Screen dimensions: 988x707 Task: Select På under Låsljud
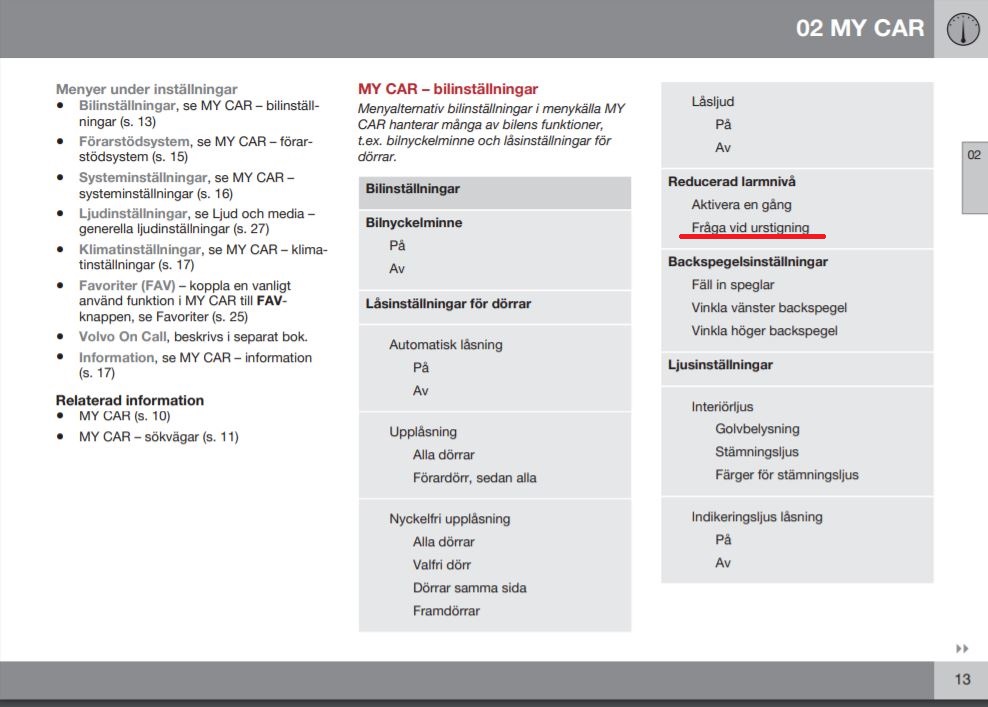tap(723, 125)
